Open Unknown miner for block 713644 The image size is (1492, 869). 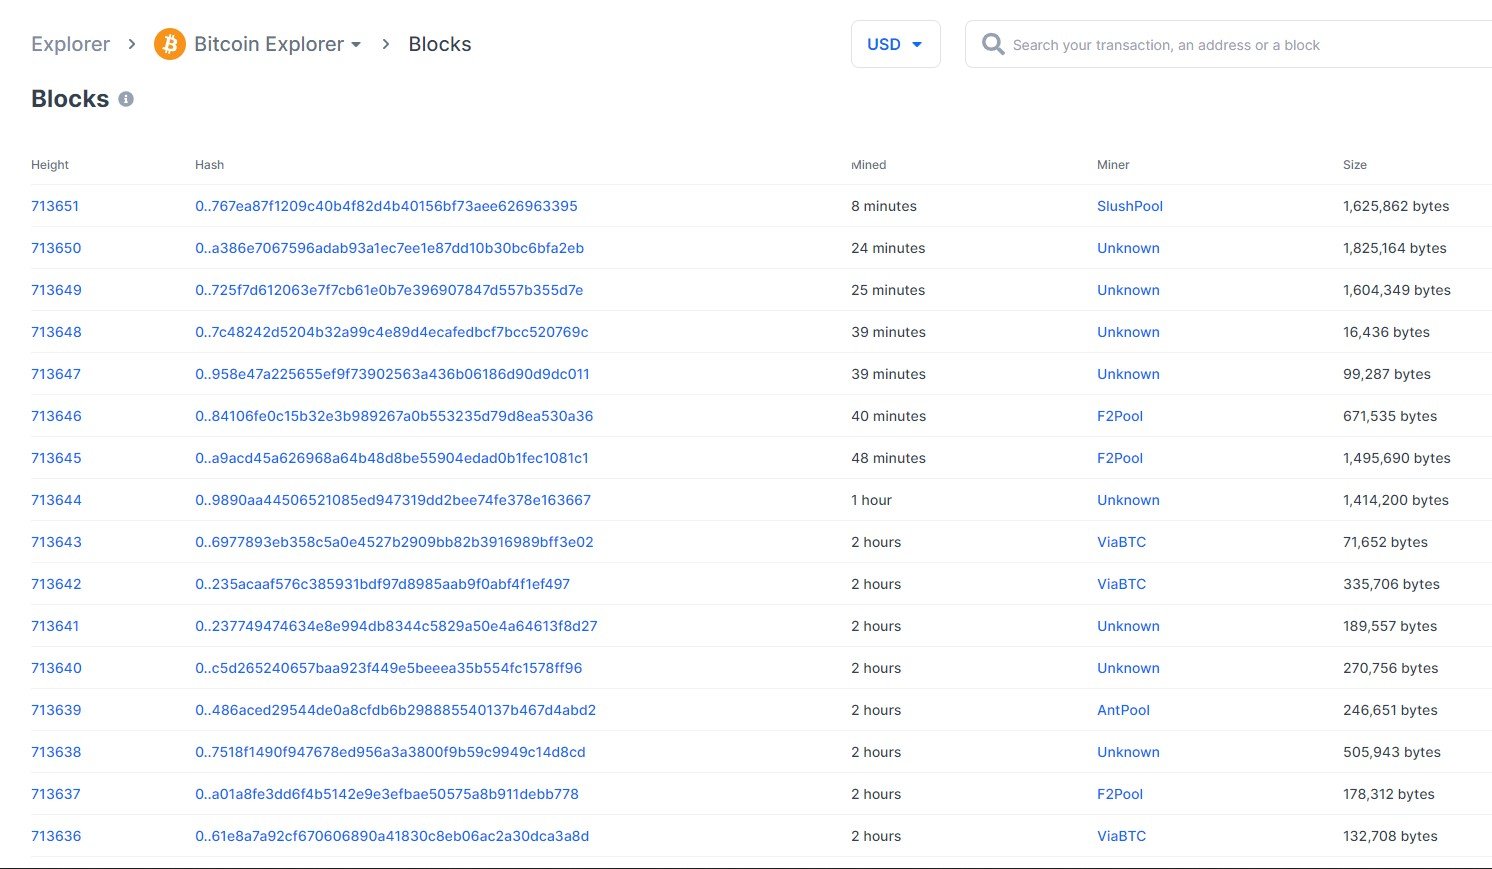point(1128,500)
